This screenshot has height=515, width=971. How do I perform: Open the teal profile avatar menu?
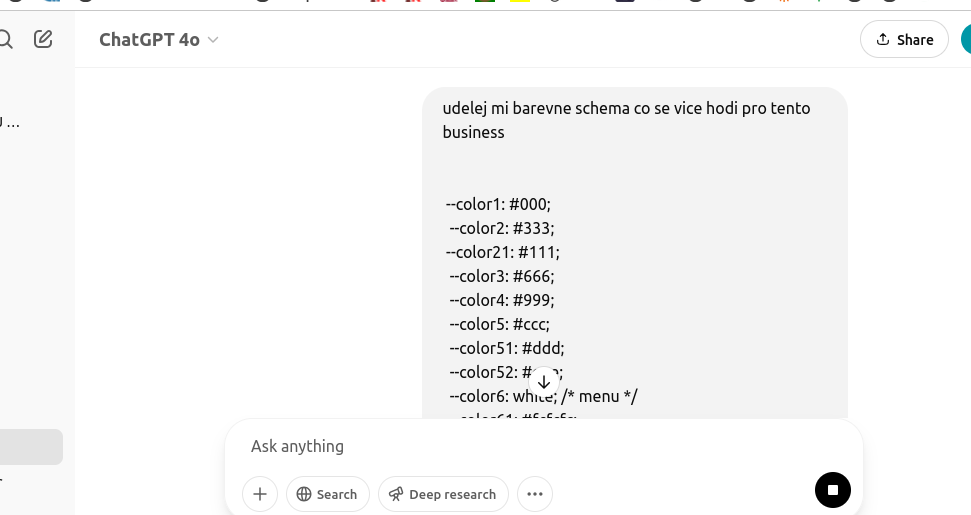tap(966, 40)
